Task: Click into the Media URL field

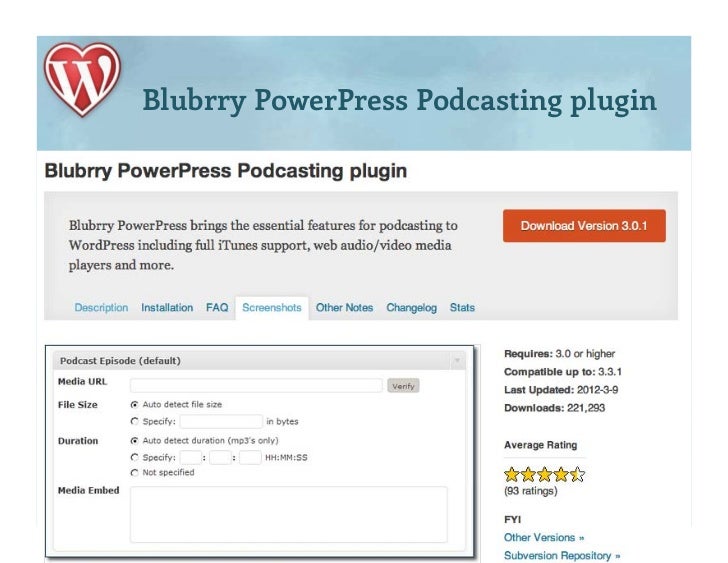Action: (256, 385)
